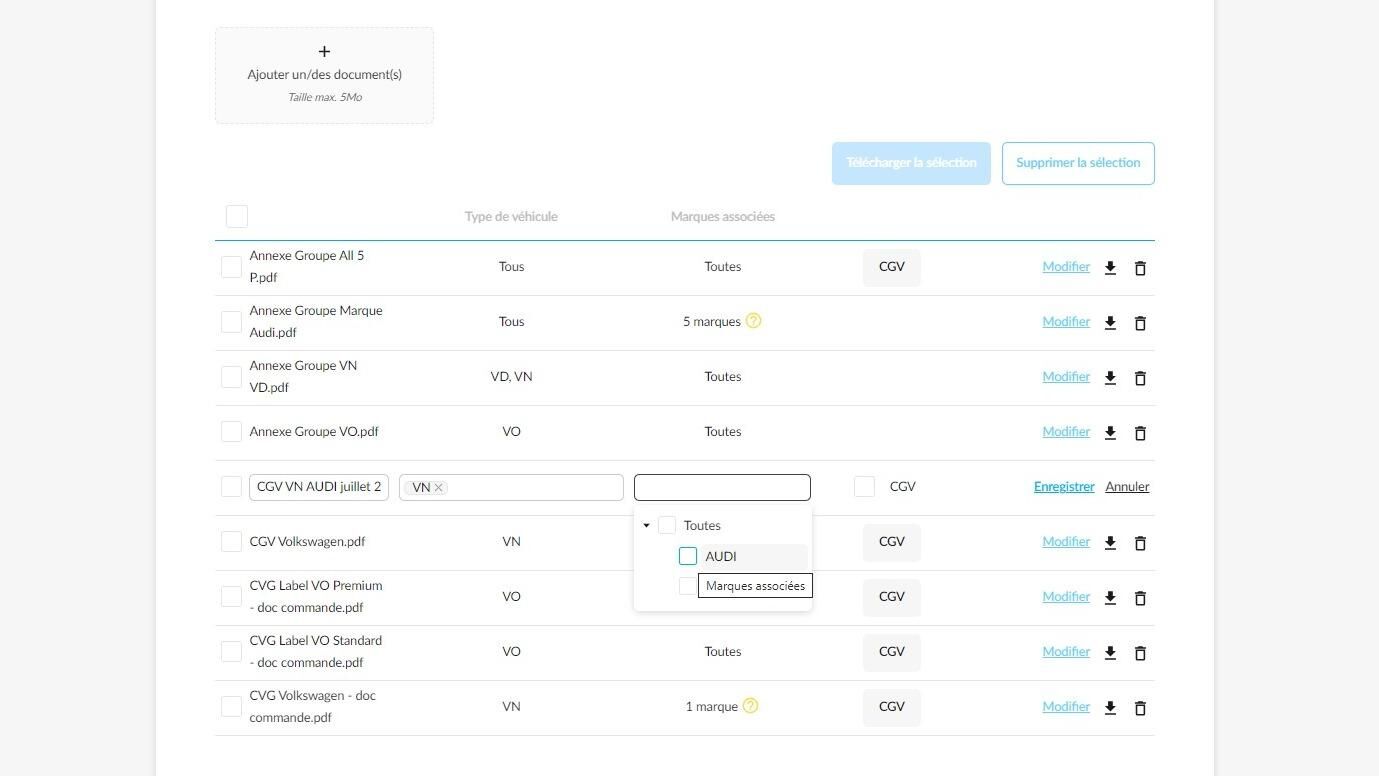Collapse the Toutes tree arrow
The height and width of the screenshot is (776, 1379).
click(x=646, y=525)
